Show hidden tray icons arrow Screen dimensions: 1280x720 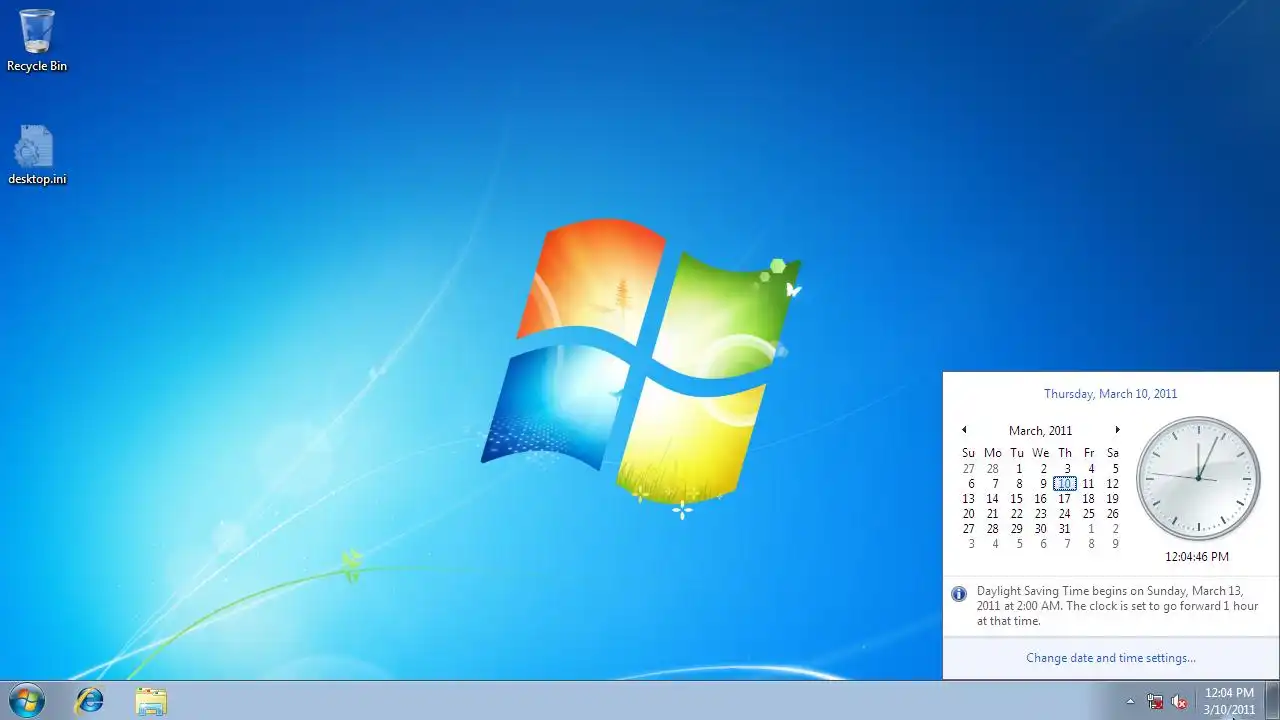click(x=1130, y=701)
